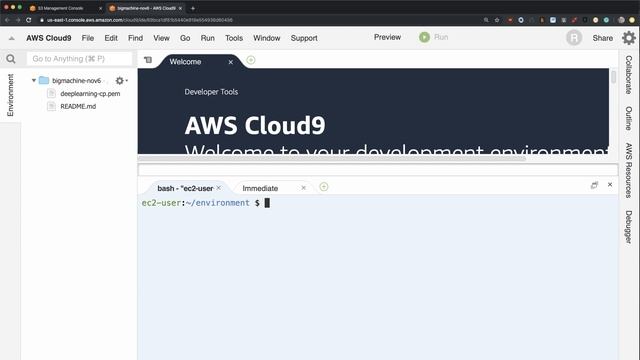Click the Welcome page horizontal scrollbar

[x=332, y=158]
